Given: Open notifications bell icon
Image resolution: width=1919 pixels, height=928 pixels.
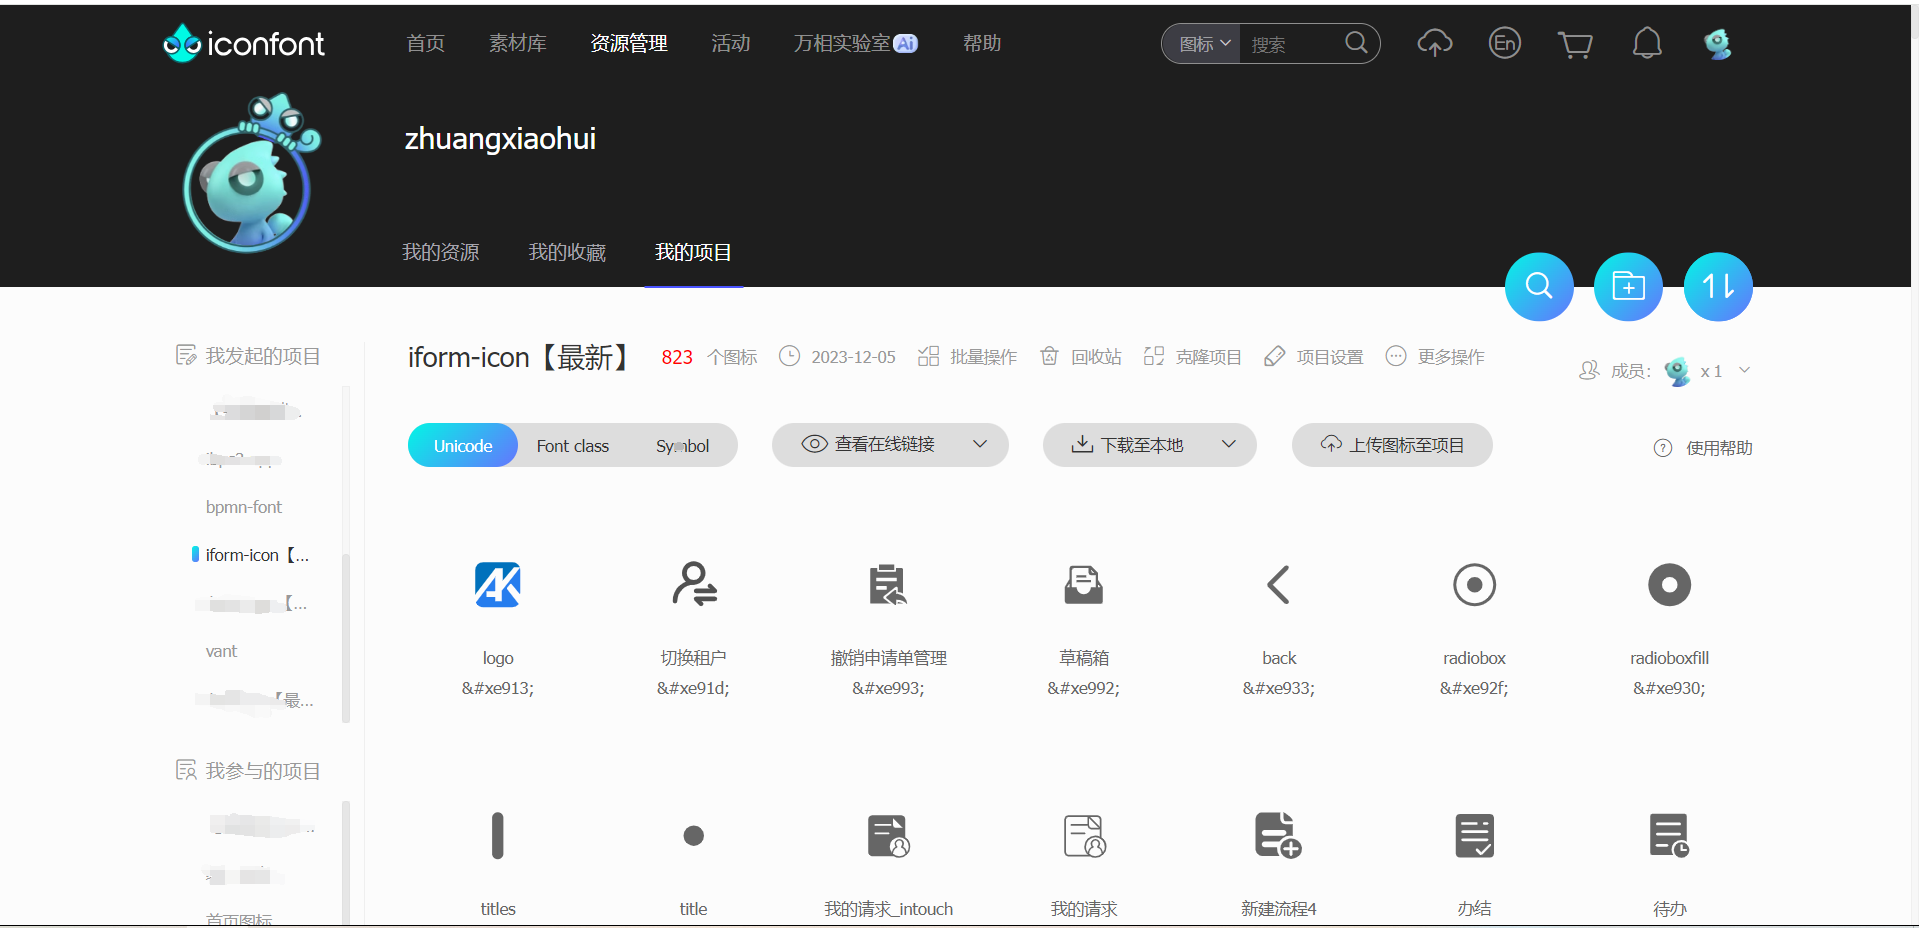Looking at the screenshot, I should [1646, 43].
